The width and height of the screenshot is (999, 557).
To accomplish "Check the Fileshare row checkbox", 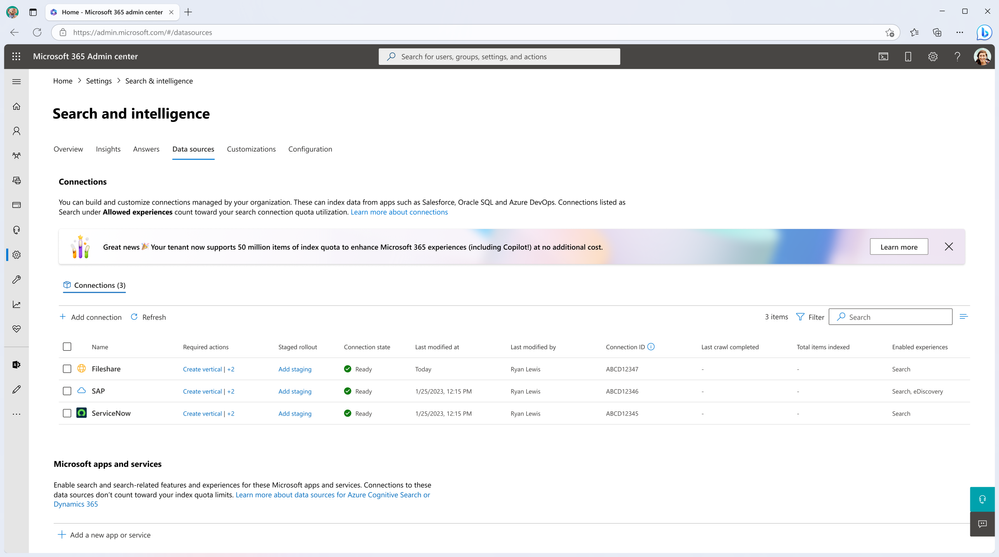I will pos(67,369).
